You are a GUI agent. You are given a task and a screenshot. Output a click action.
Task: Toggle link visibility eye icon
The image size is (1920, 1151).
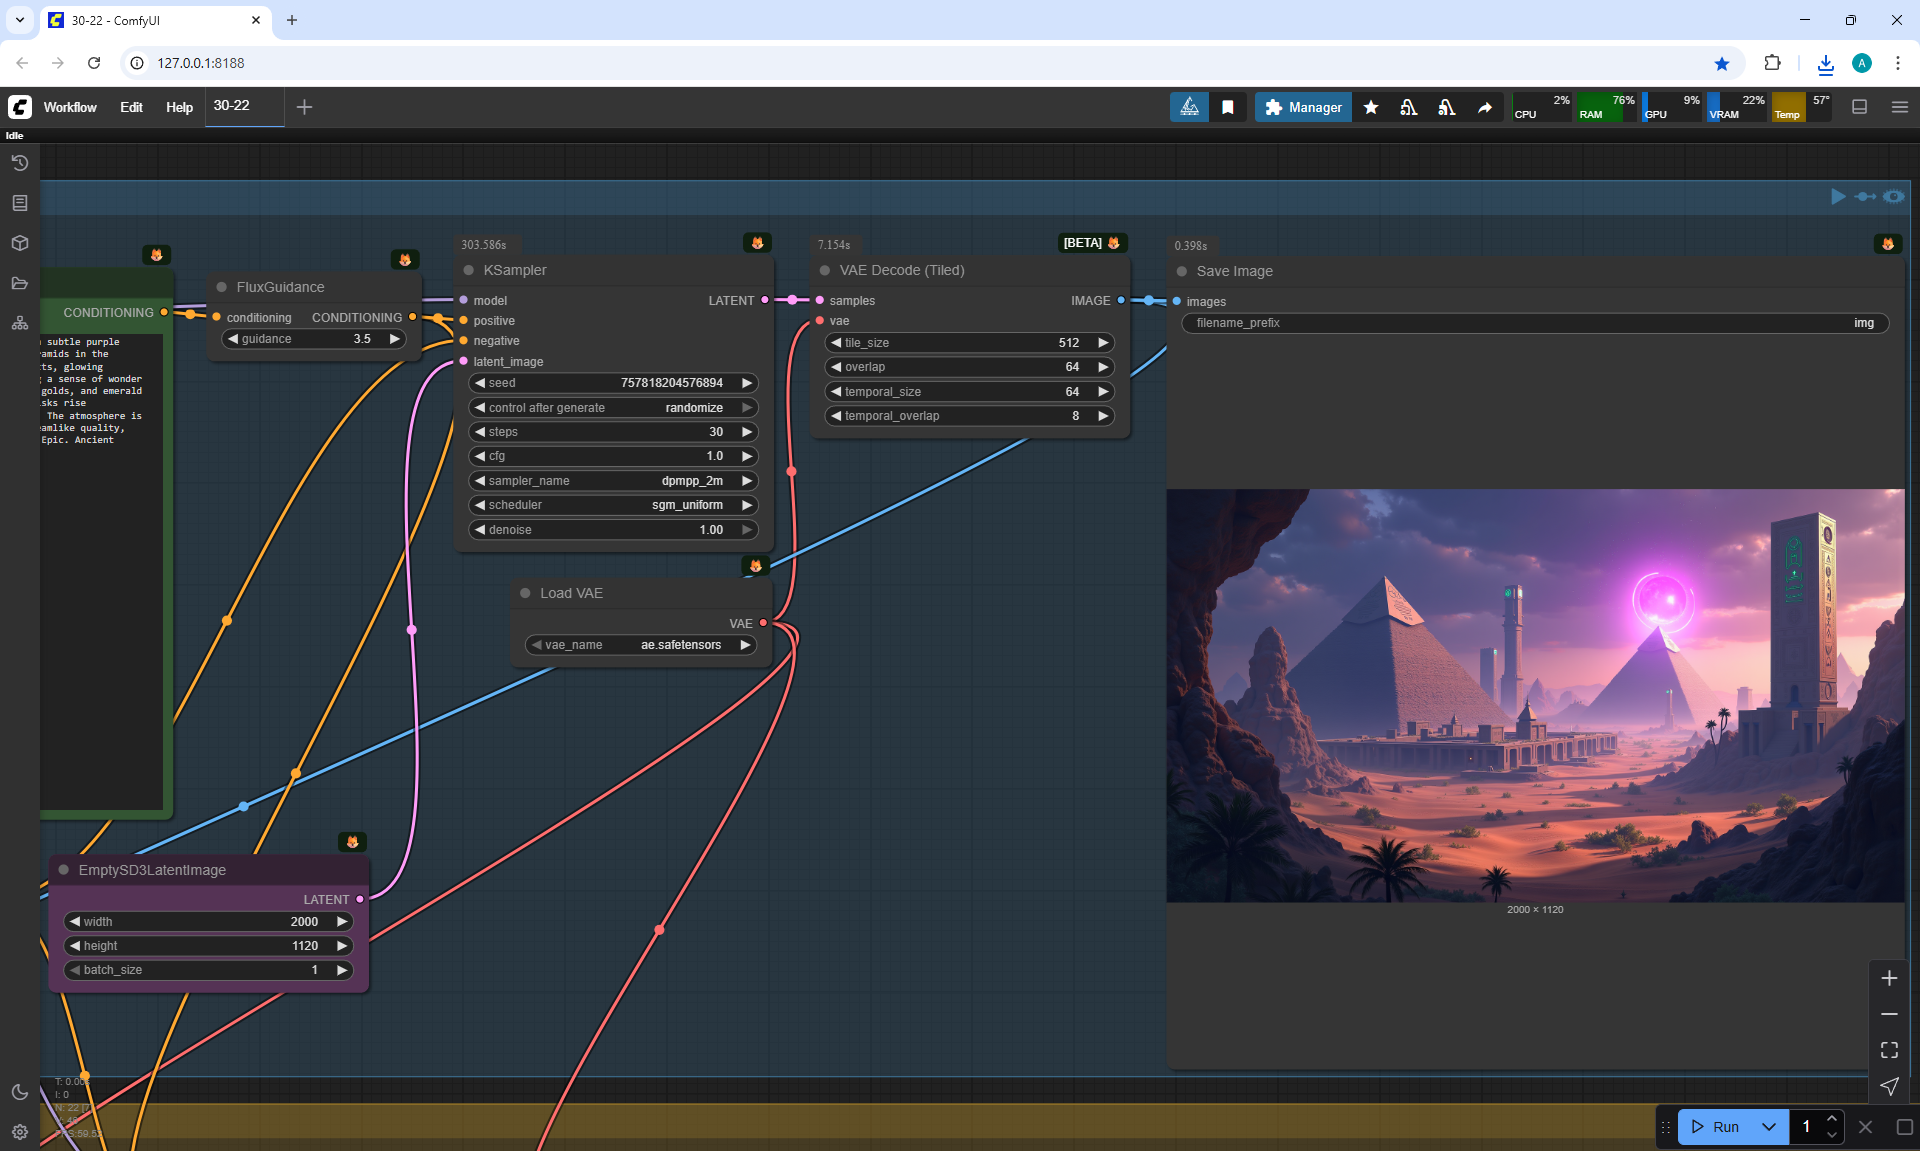pos(1894,197)
